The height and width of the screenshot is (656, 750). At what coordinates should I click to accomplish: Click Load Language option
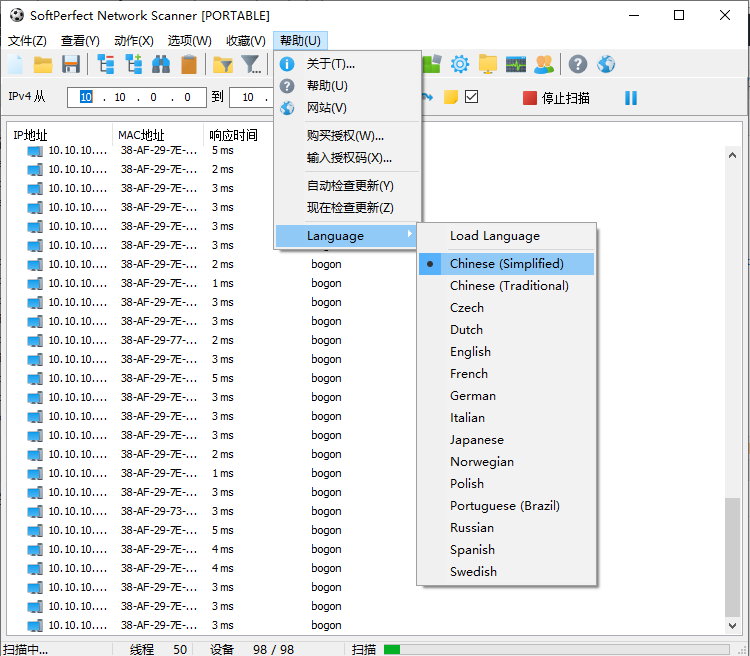pos(507,236)
